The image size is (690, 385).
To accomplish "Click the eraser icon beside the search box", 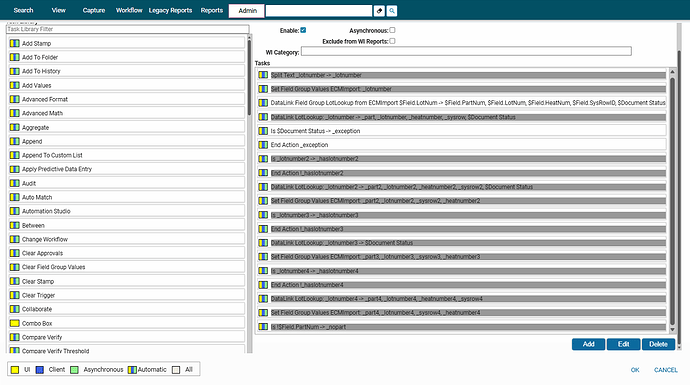I will 379,11.
